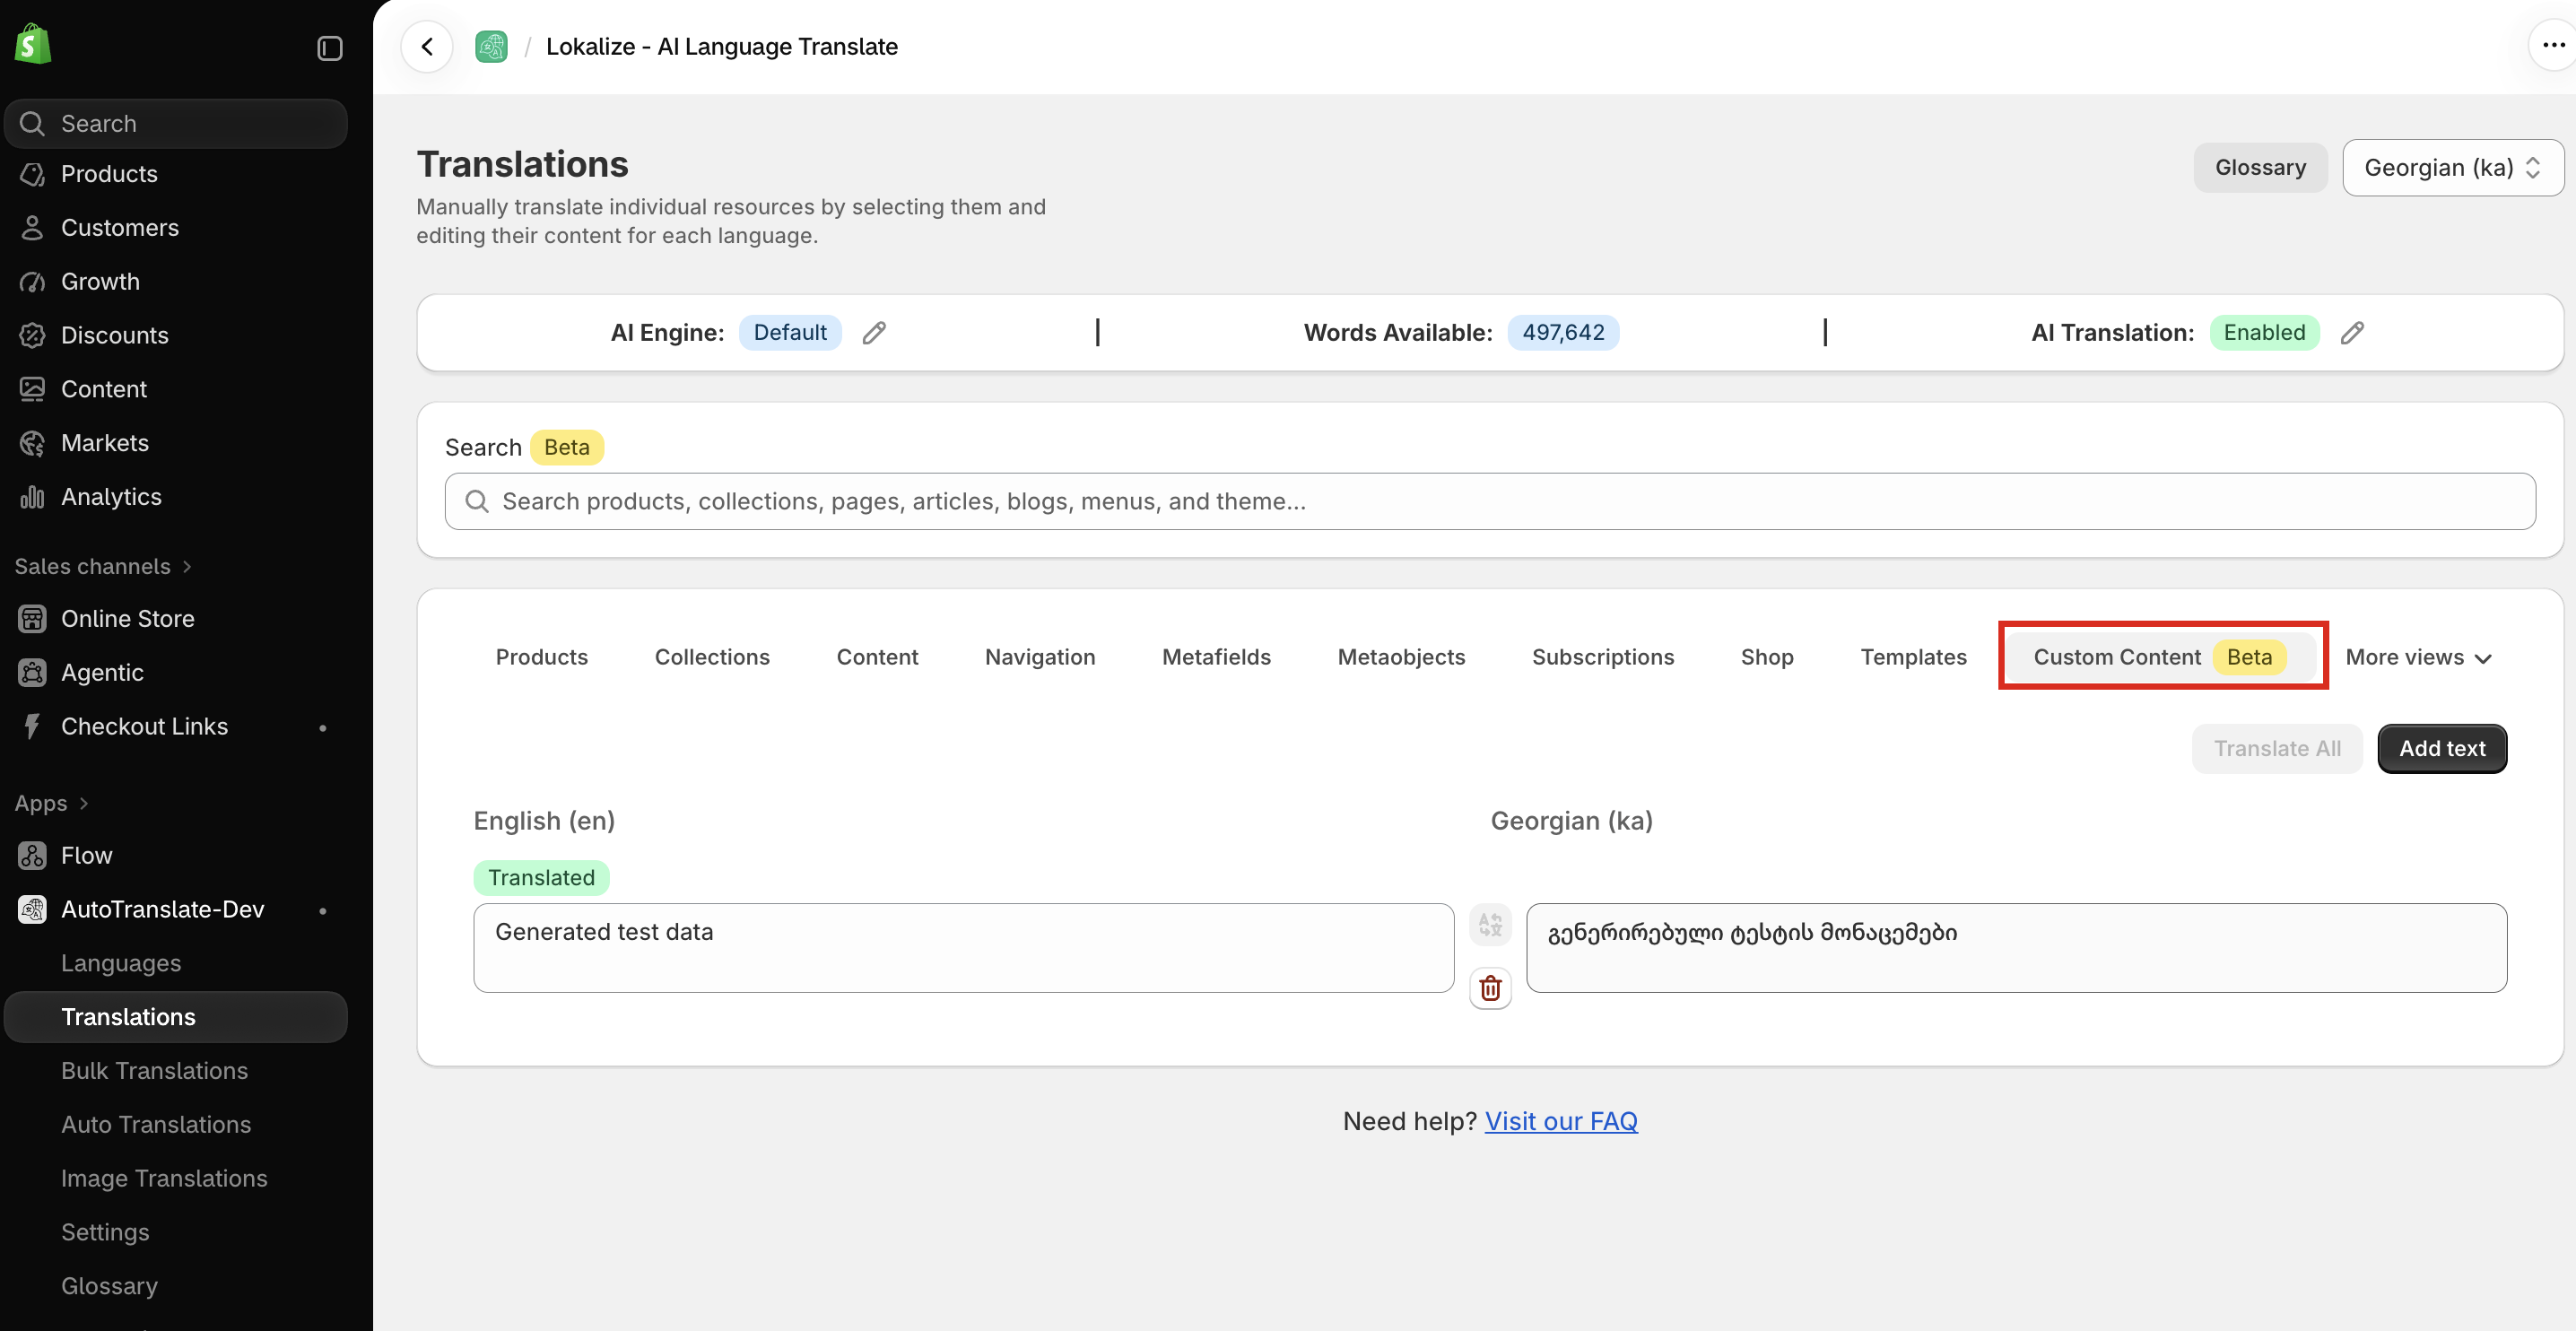Screen dimensions: 2576x1331
Task: Open the Georgian (ka) language selector
Action: click(2452, 168)
